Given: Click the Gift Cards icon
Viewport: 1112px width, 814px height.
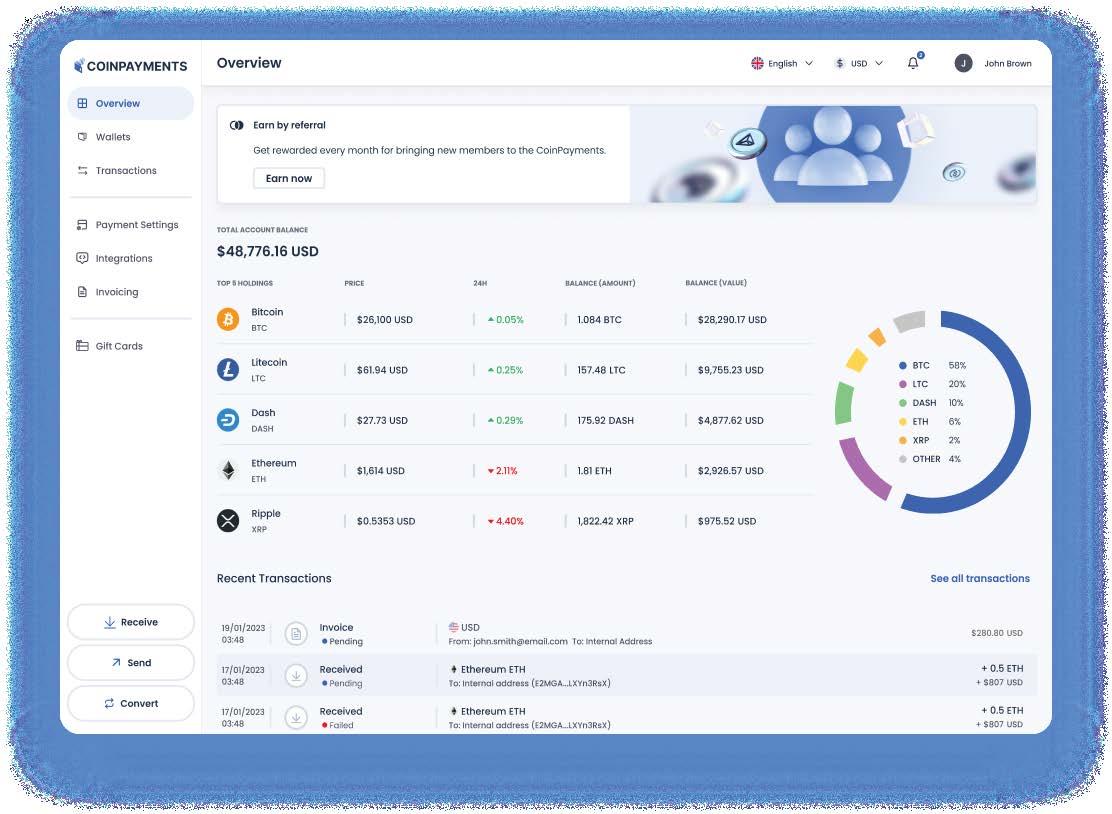Looking at the screenshot, I should pyautogui.click(x=82, y=346).
